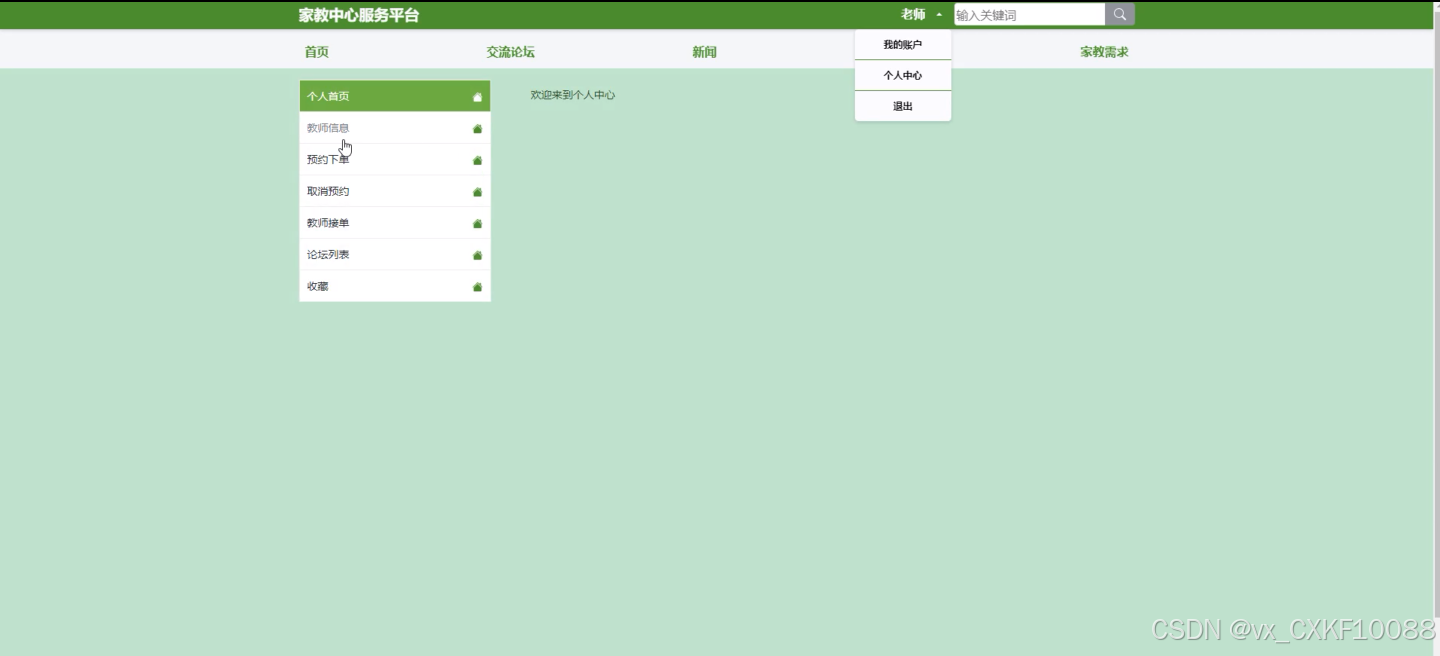Viewport: 1440px width, 656px height.
Task: Open 教师接单 sidebar item
Action: coord(395,223)
